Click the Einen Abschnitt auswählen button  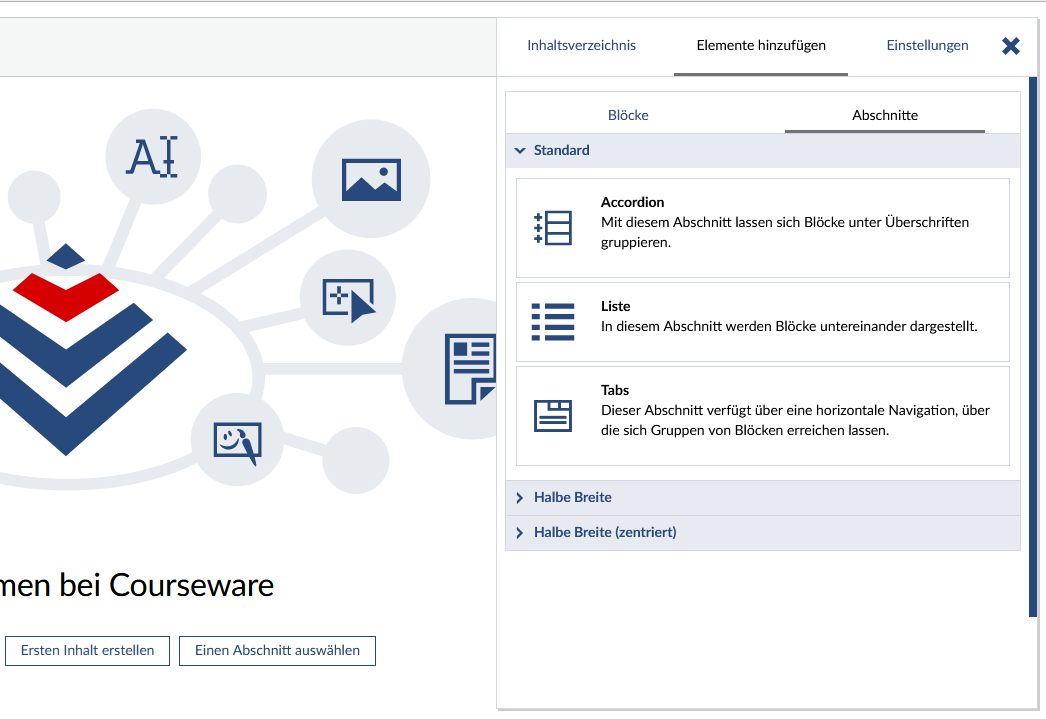point(277,650)
